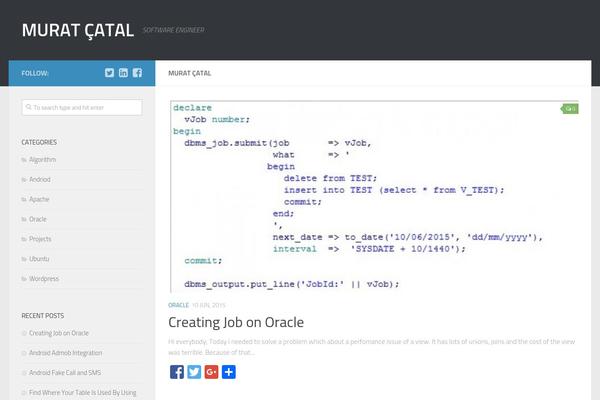
Task: Open the LinkedIn follow icon
Action: pyautogui.click(x=123, y=73)
